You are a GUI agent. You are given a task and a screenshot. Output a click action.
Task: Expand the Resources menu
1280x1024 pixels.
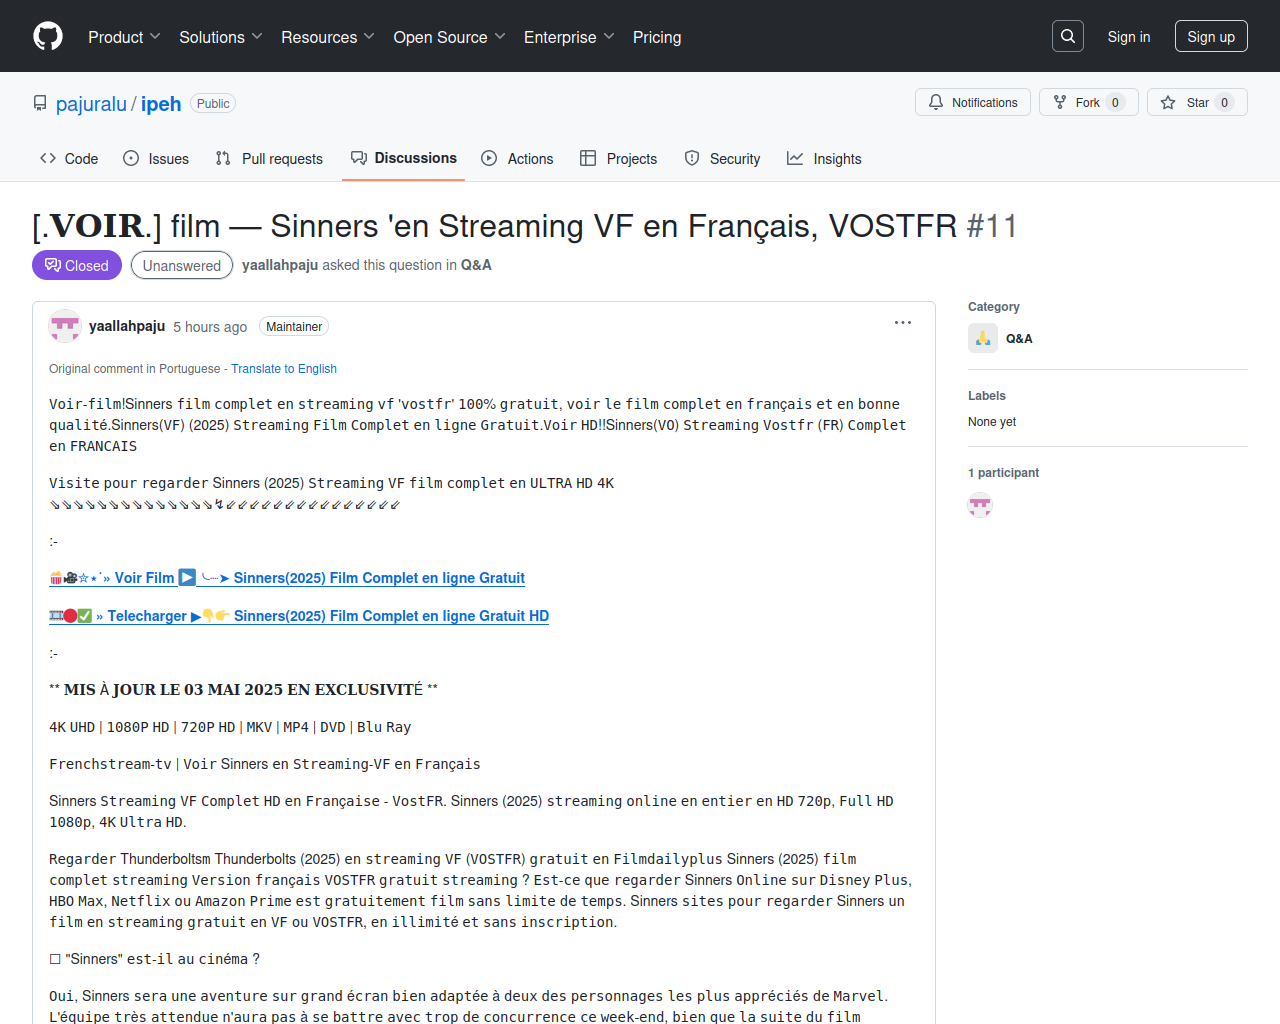coord(328,37)
